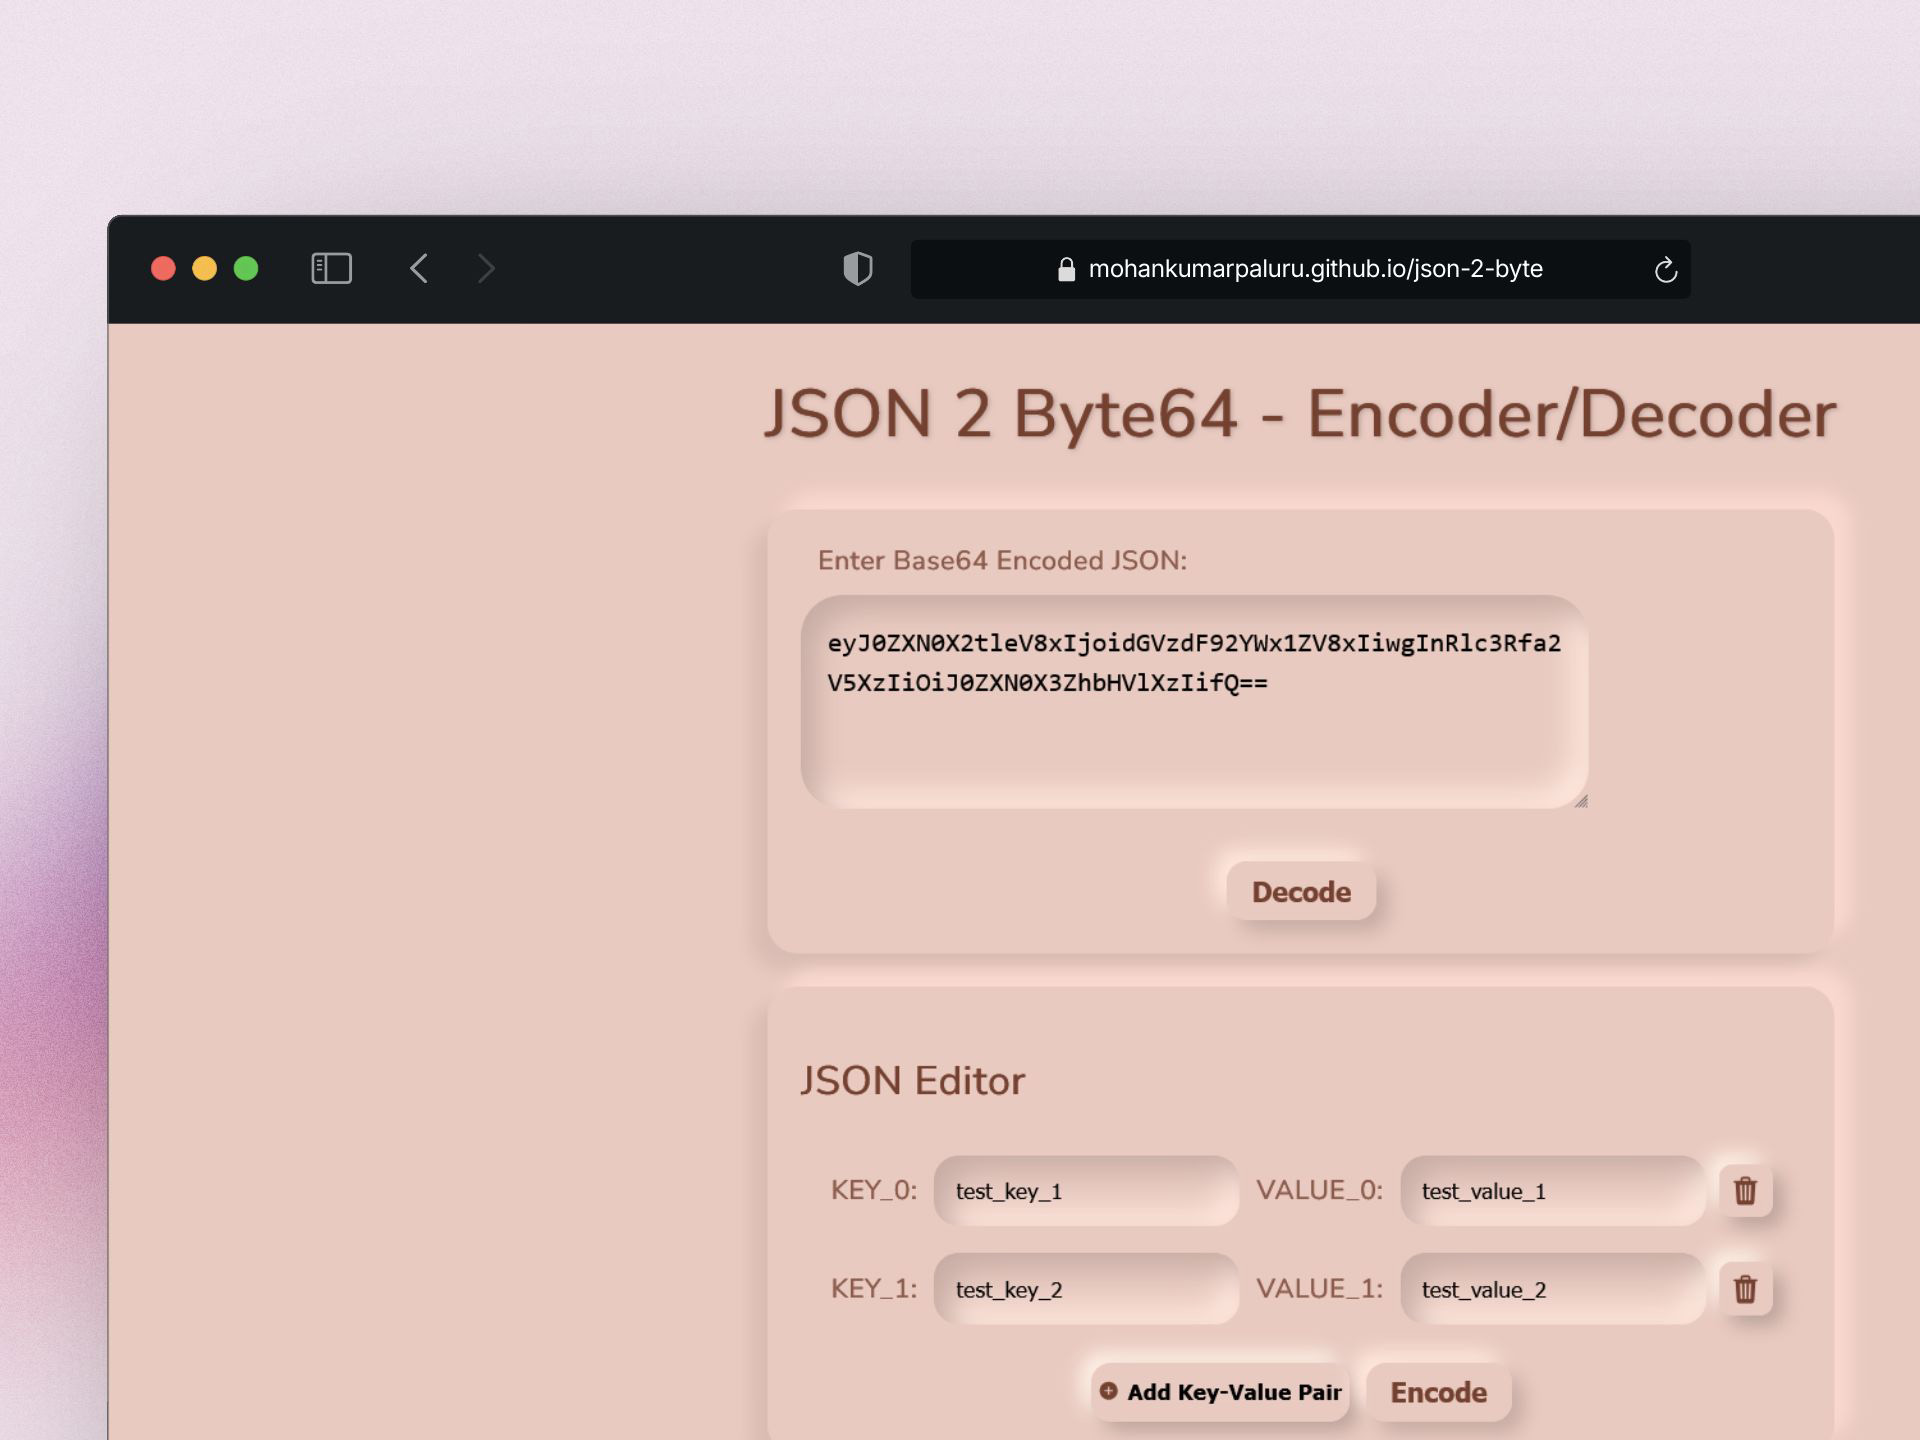Open the privacy shield report icon
Image resolution: width=1920 pixels, height=1440 pixels.
click(857, 268)
